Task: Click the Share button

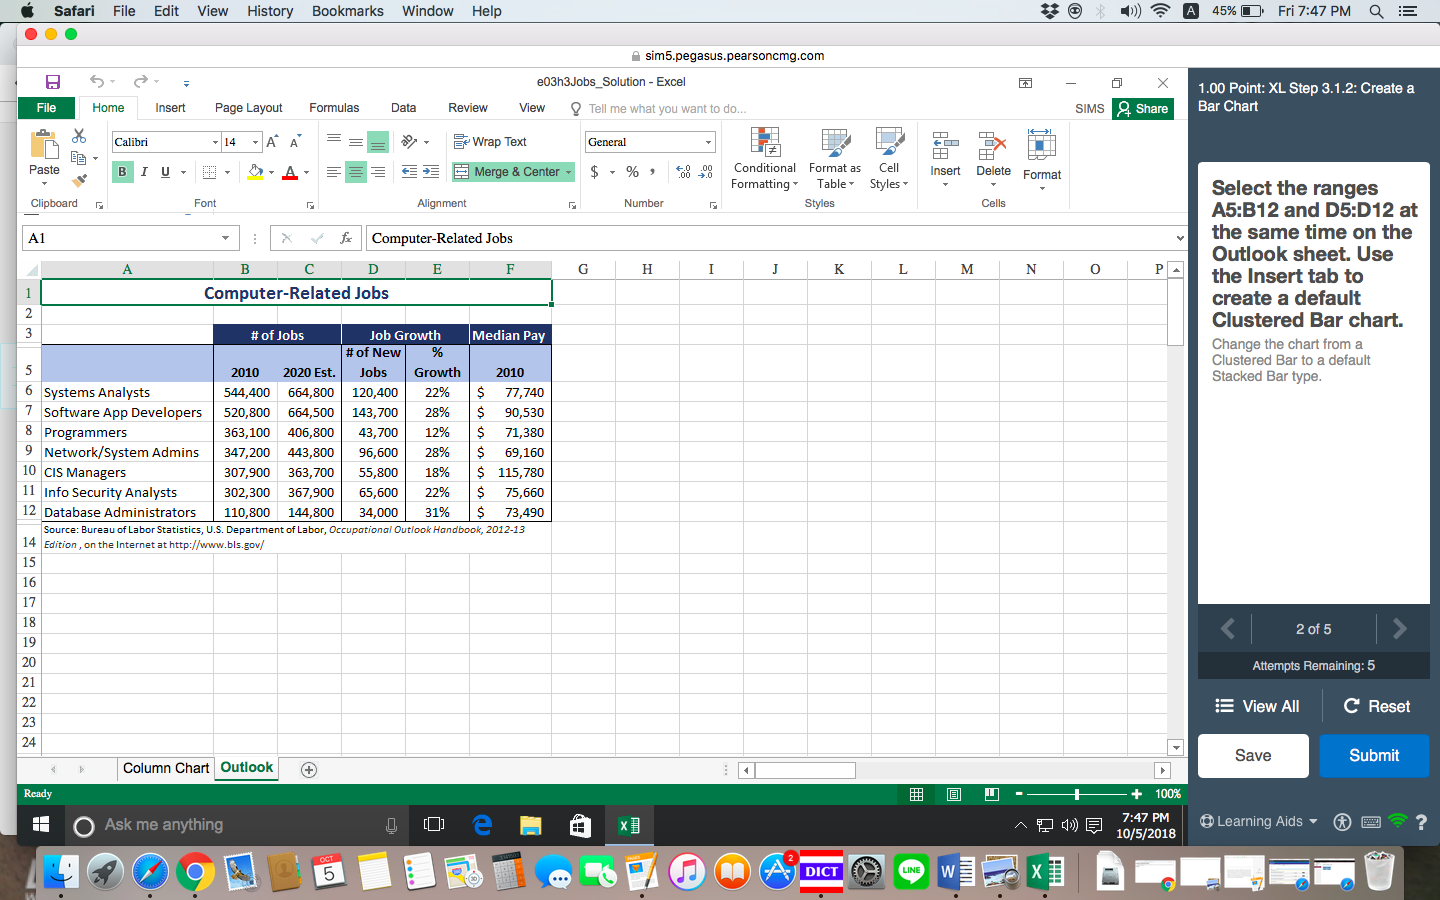Action: 1143,108
